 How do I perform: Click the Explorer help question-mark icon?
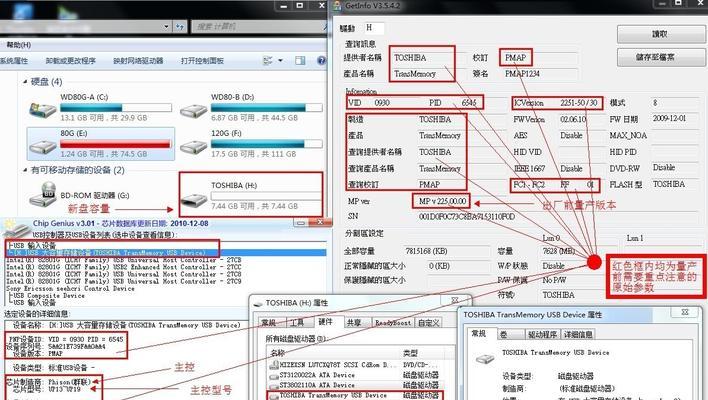(x=321, y=60)
